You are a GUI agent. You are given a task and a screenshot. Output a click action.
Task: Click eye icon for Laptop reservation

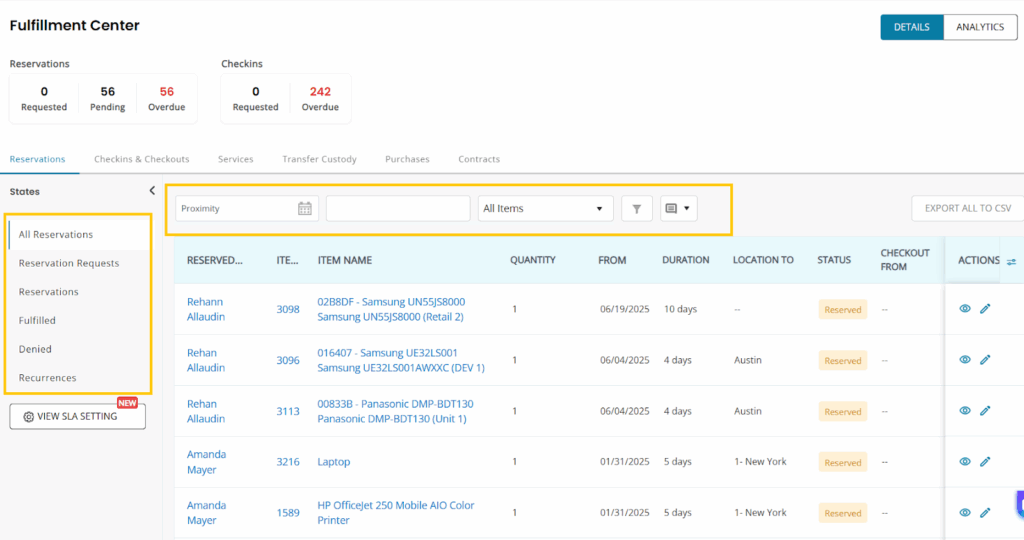965,462
